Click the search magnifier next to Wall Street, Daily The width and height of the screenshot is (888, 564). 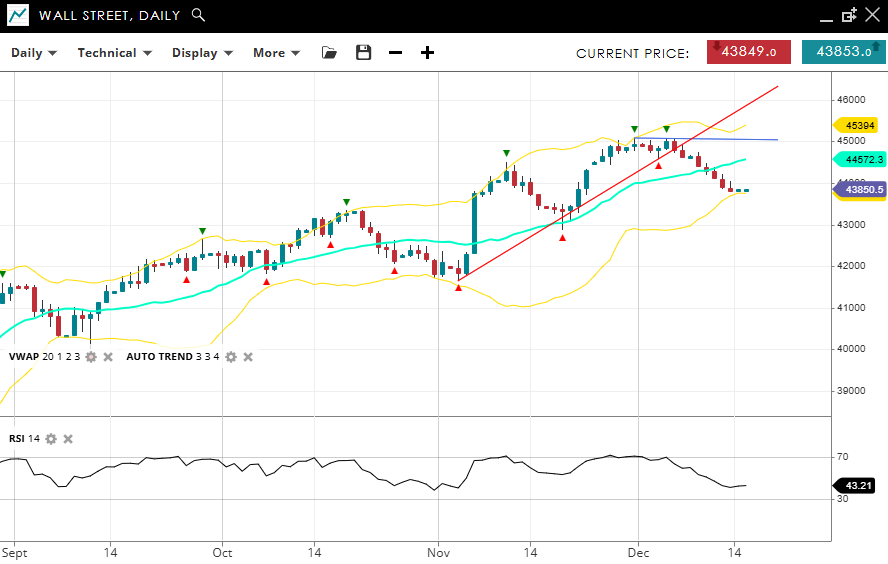tap(198, 15)
